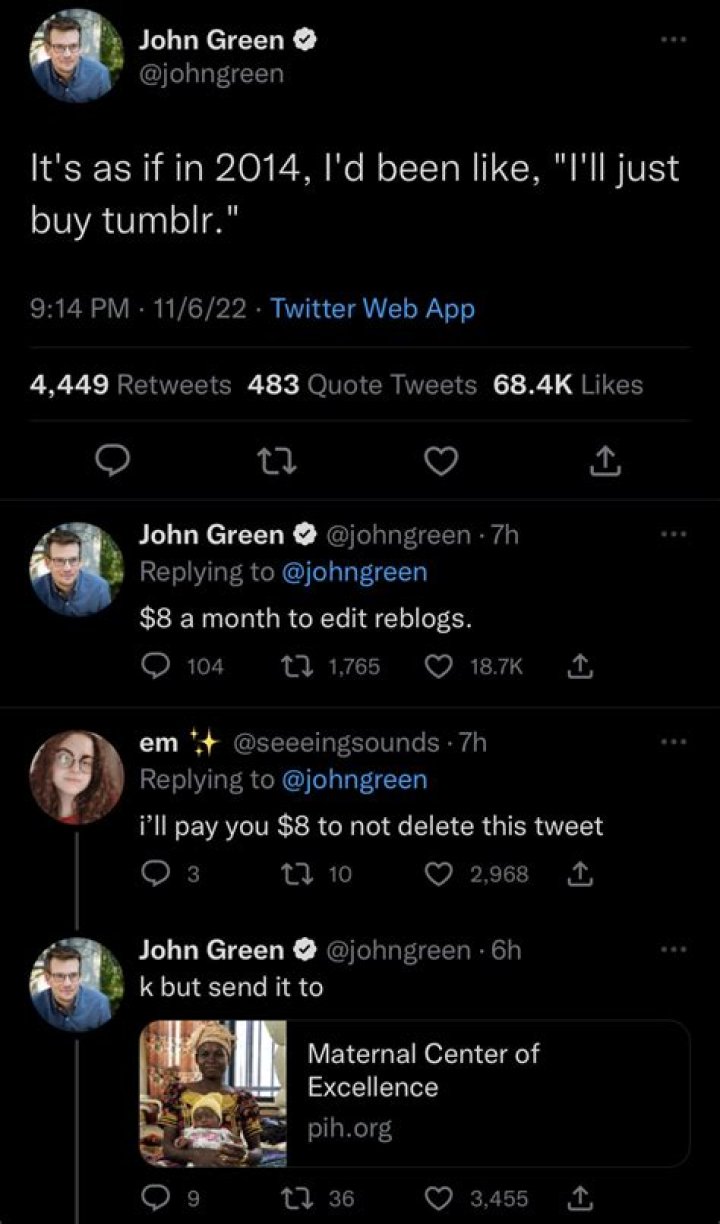Retweet the main "buy tumblr" tweet
The width and height of the screenshot is (720, 1224).
click(x=273, y=459)
